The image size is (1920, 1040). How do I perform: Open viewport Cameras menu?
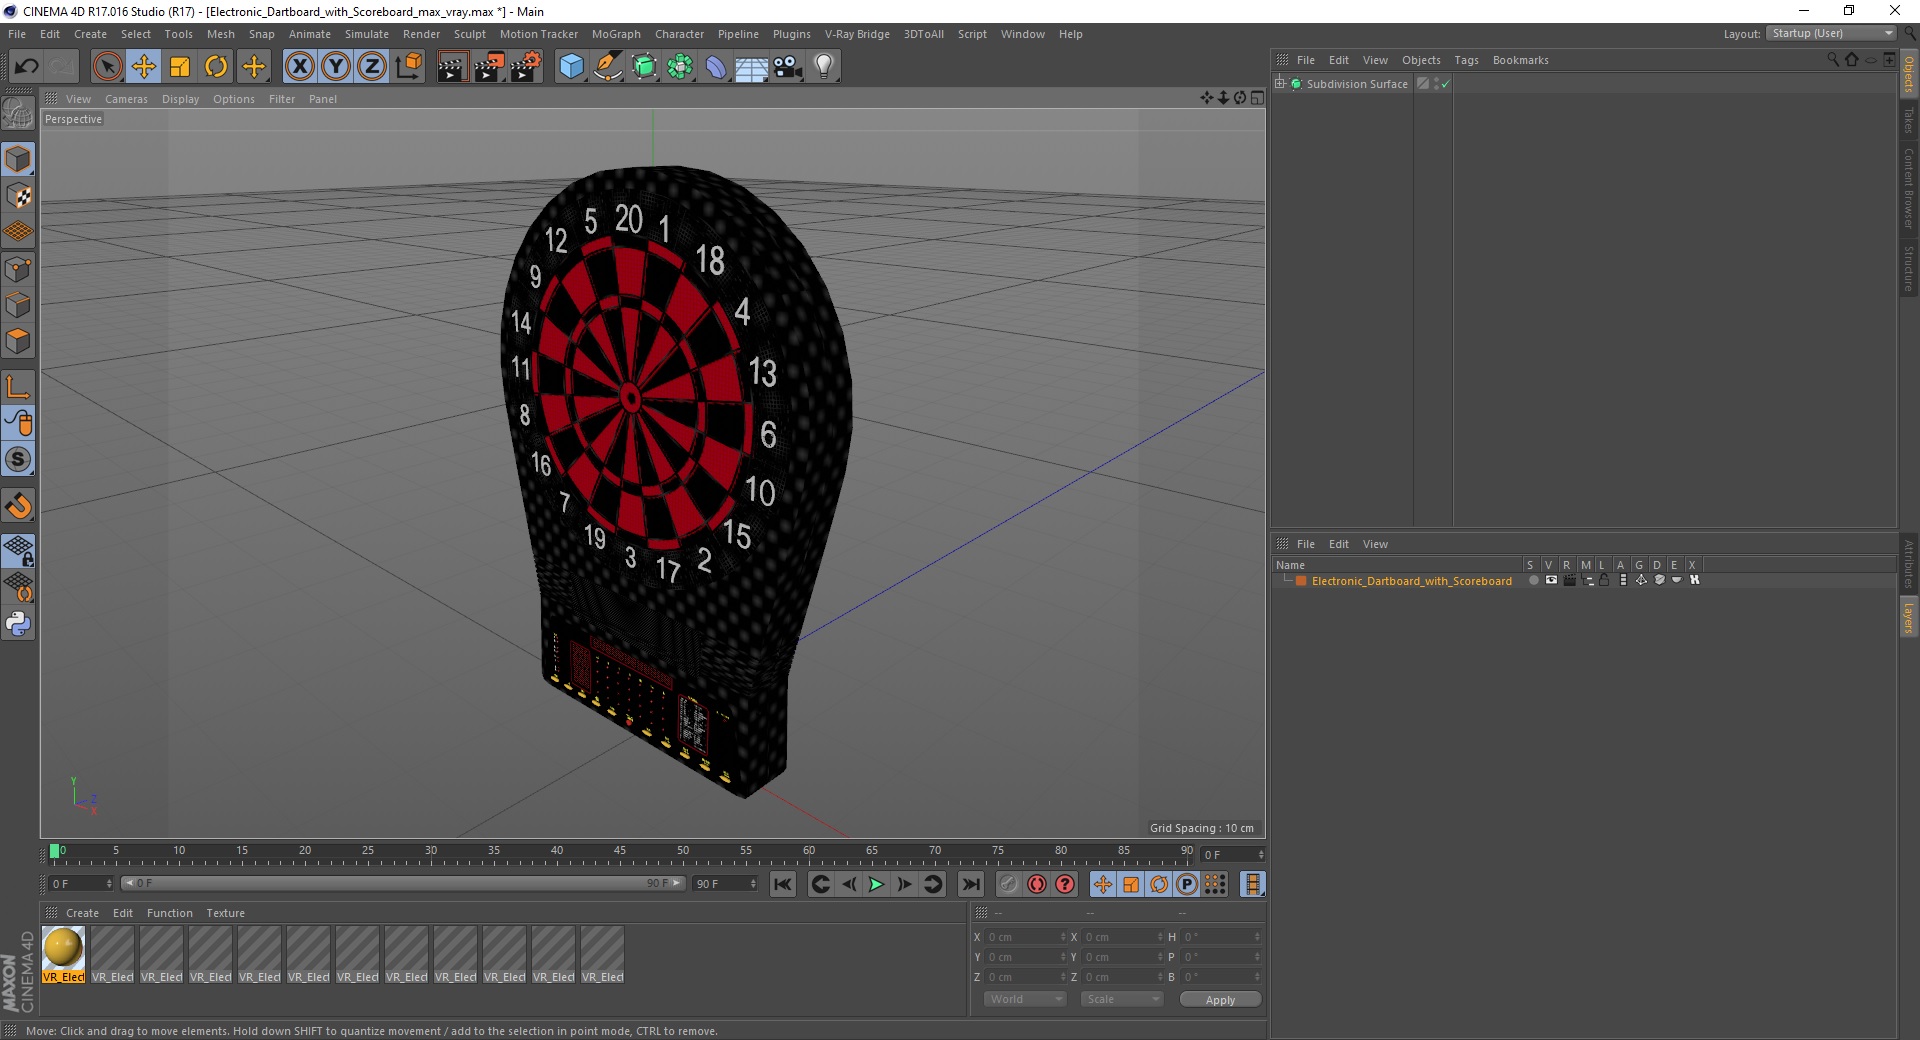[126, 99]
